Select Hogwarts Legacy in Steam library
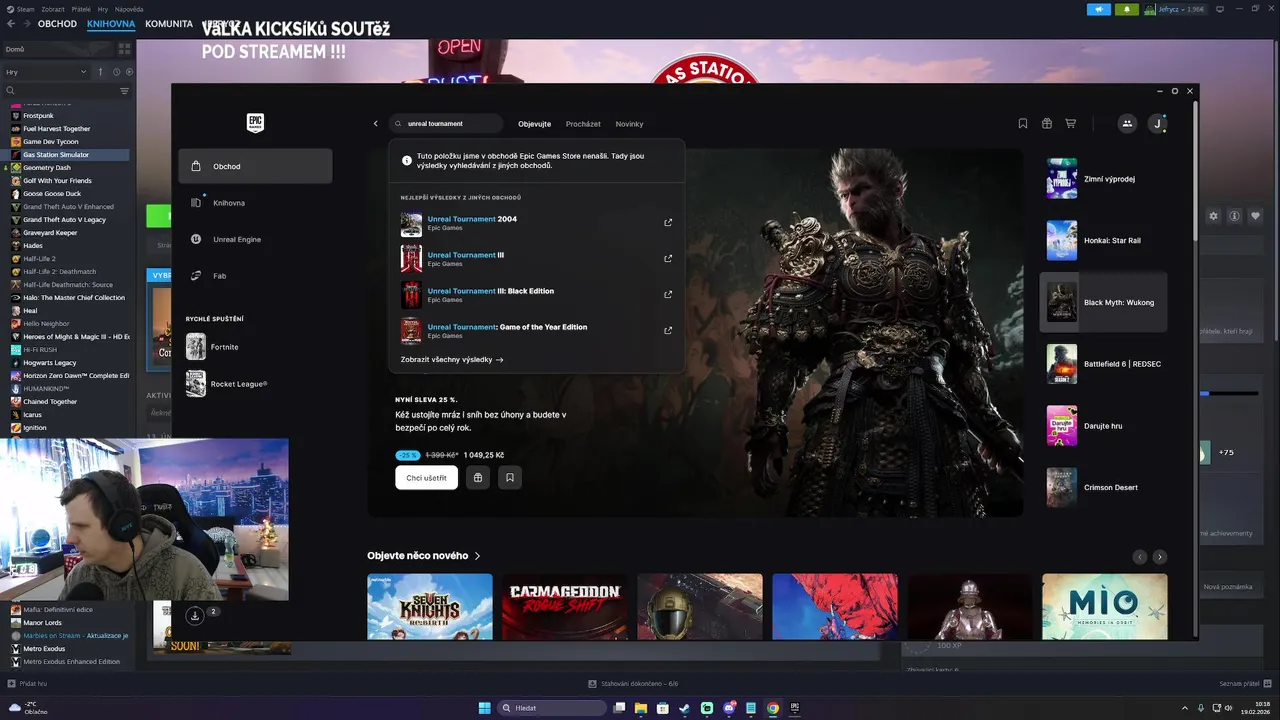1280x720 pixels. click(50, 363)
